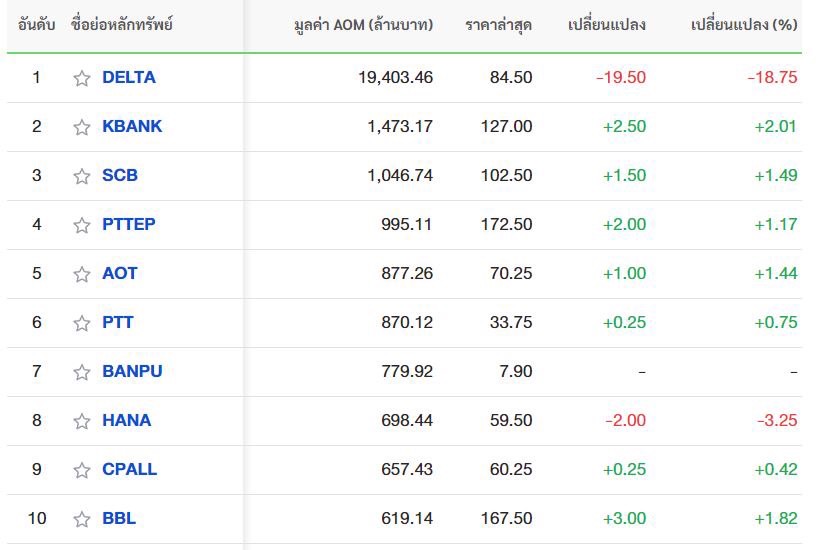Viewport: 830px width, 550px height.
Task: Toggle the favorite star for KBANK
Action: coord(82,127)
